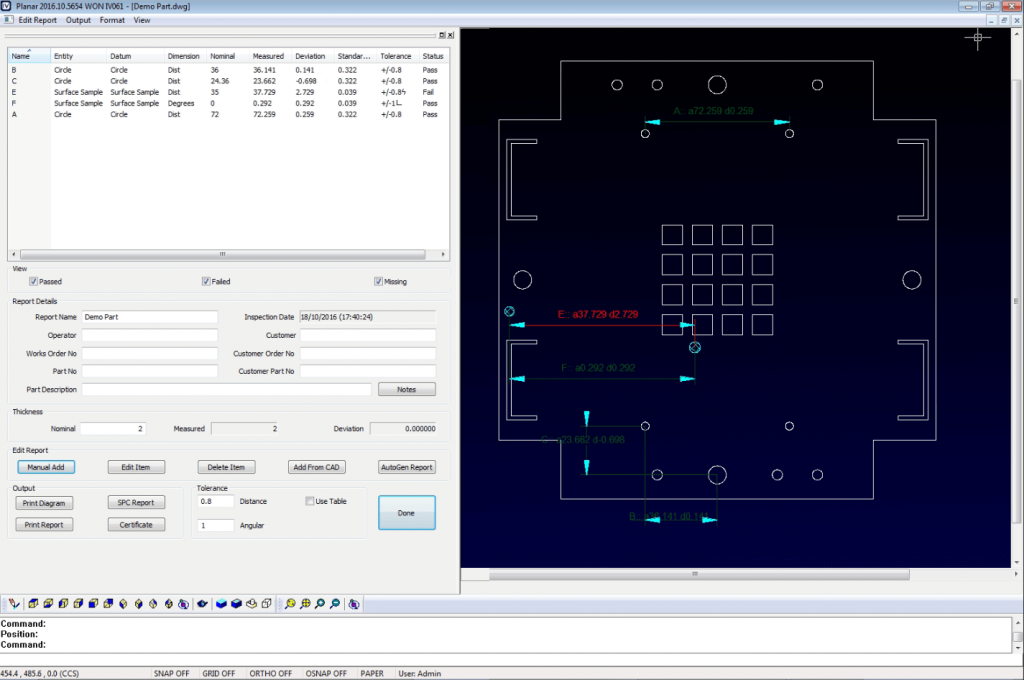Select the light-blue shaded cube display icon

point(222,604)
